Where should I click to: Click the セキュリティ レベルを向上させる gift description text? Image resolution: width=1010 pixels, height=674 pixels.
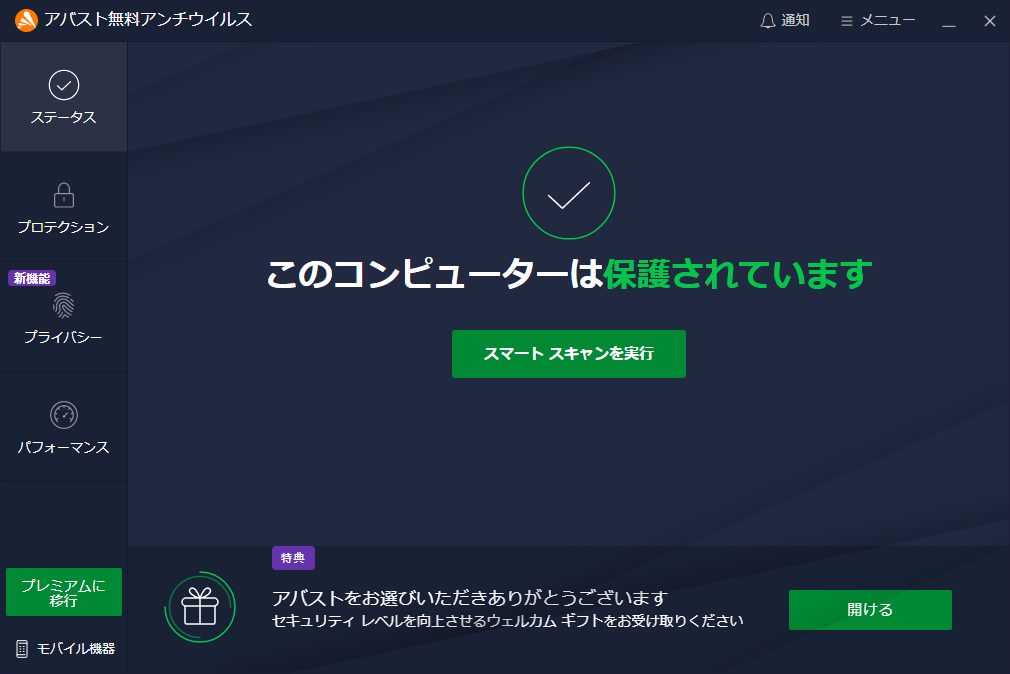coord(508,621)
